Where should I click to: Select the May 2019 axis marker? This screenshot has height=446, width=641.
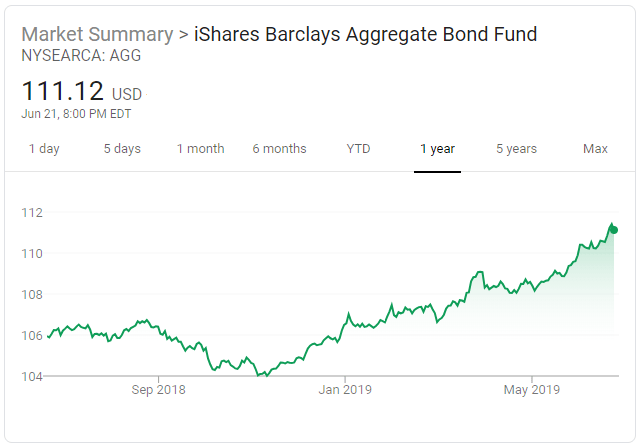531,389
